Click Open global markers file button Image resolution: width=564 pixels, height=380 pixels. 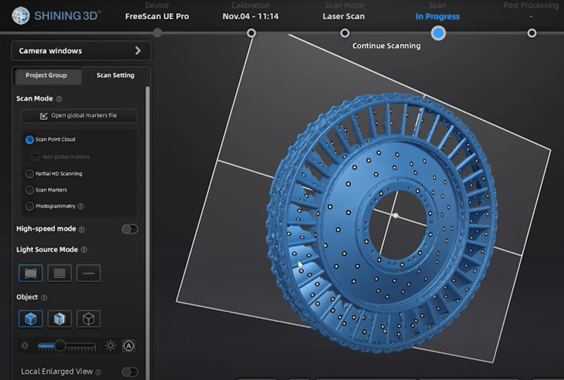[x=78, y=116]
